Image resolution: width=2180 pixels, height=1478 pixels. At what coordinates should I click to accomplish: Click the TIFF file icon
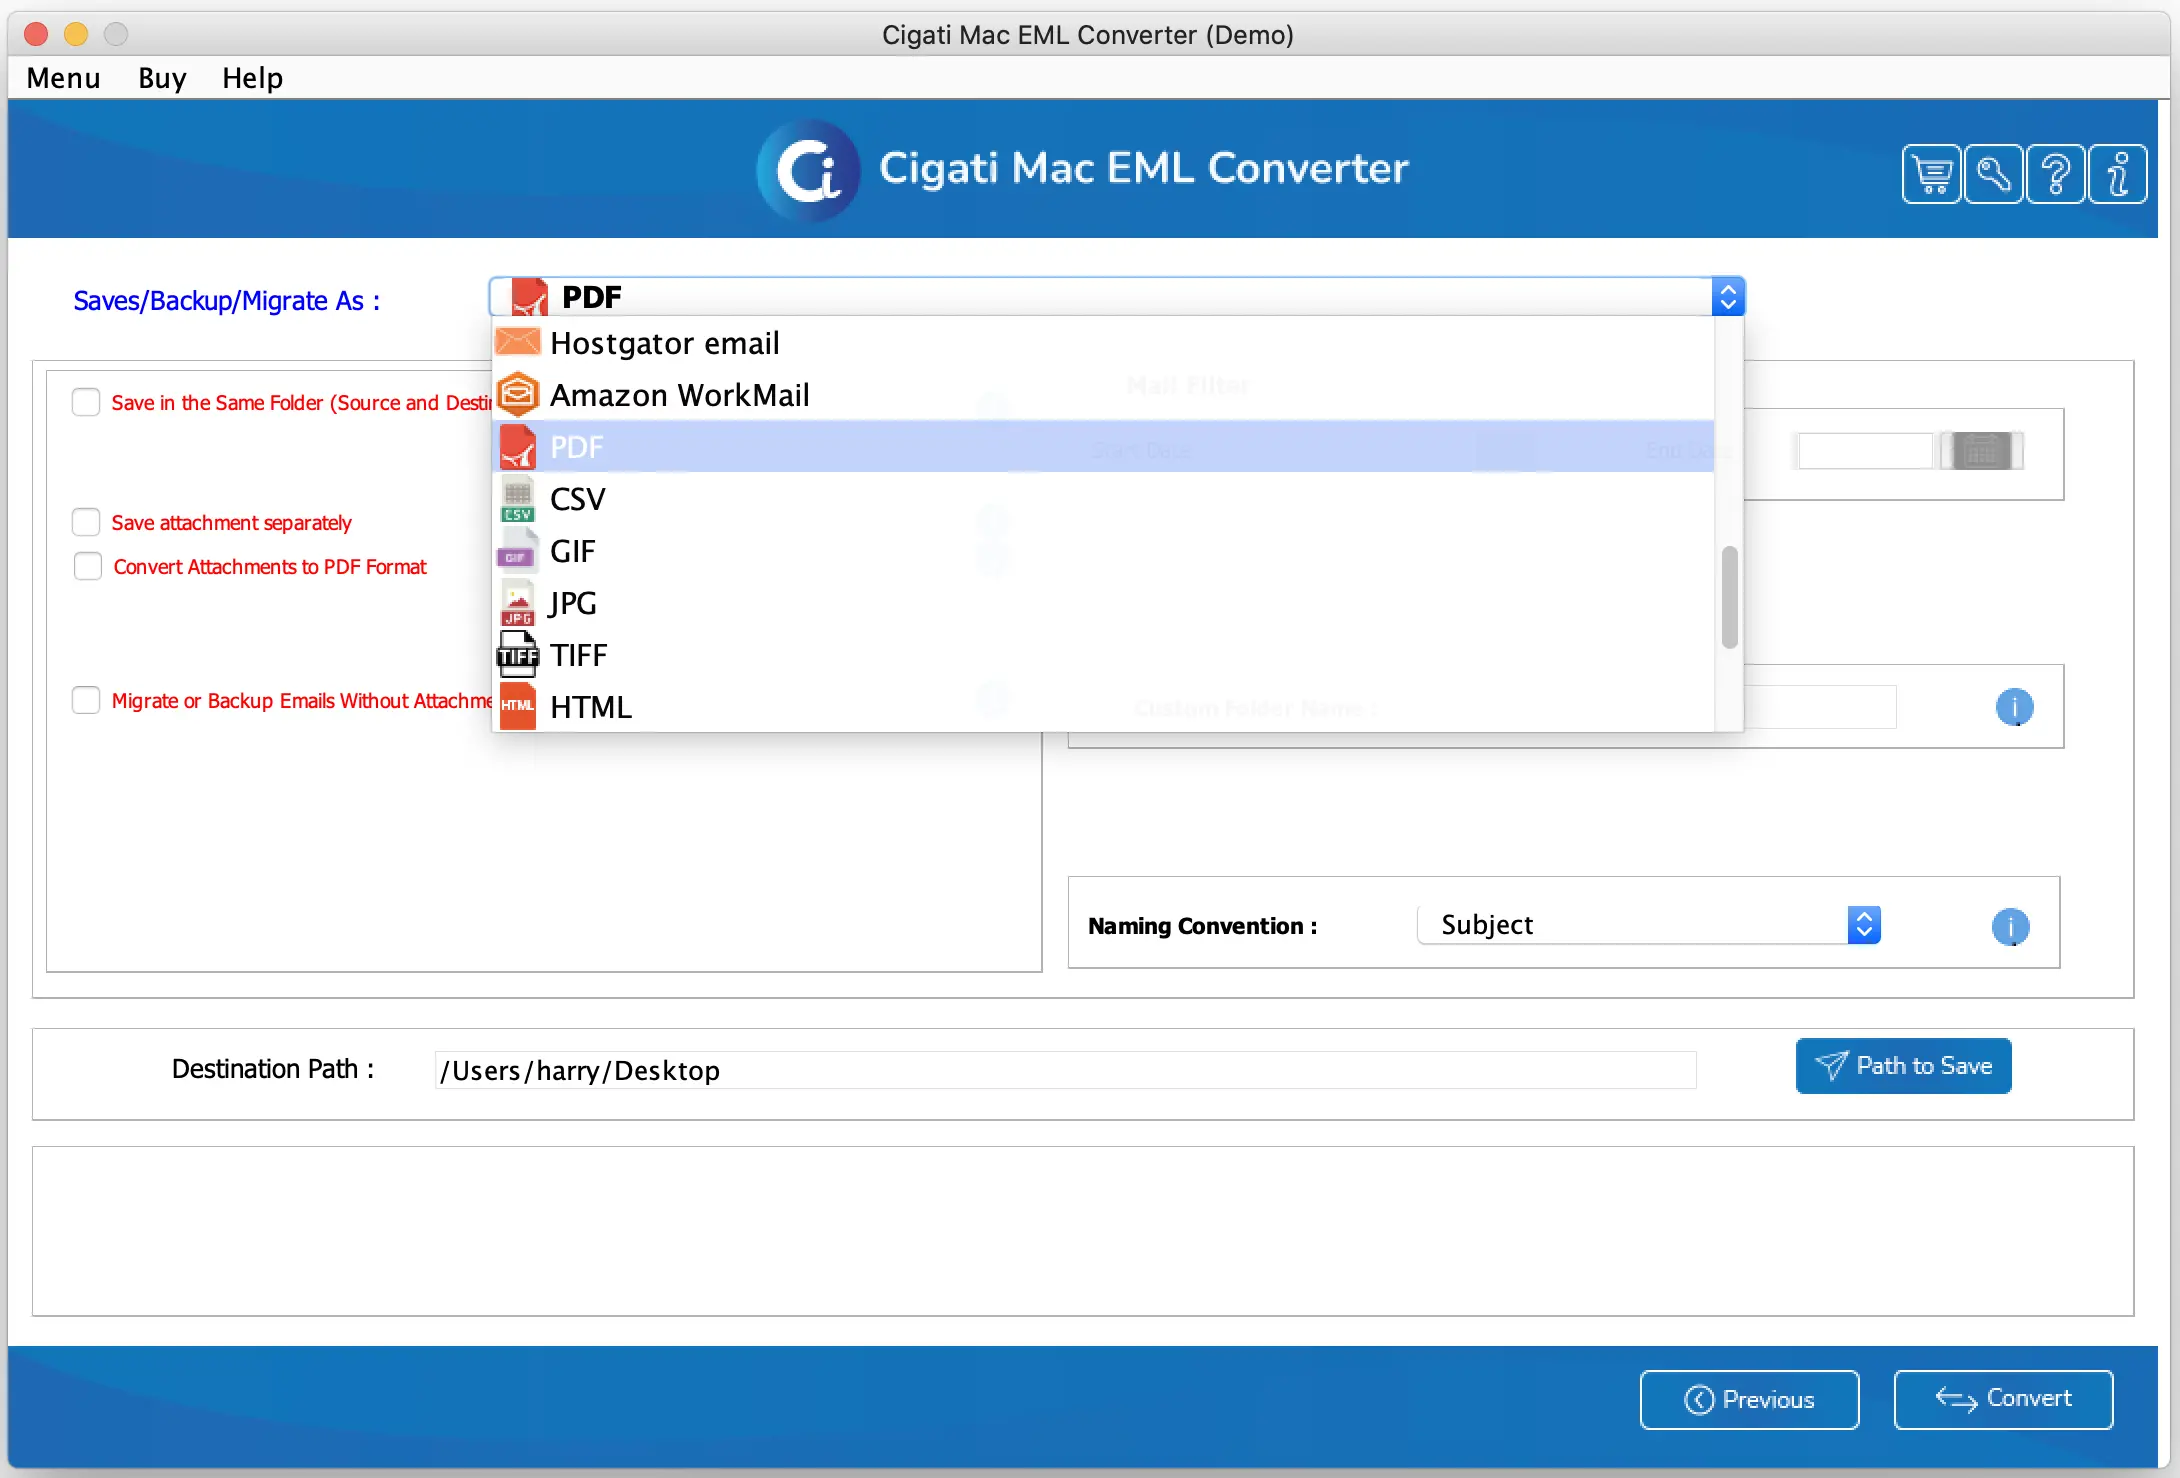click(517, 655)
